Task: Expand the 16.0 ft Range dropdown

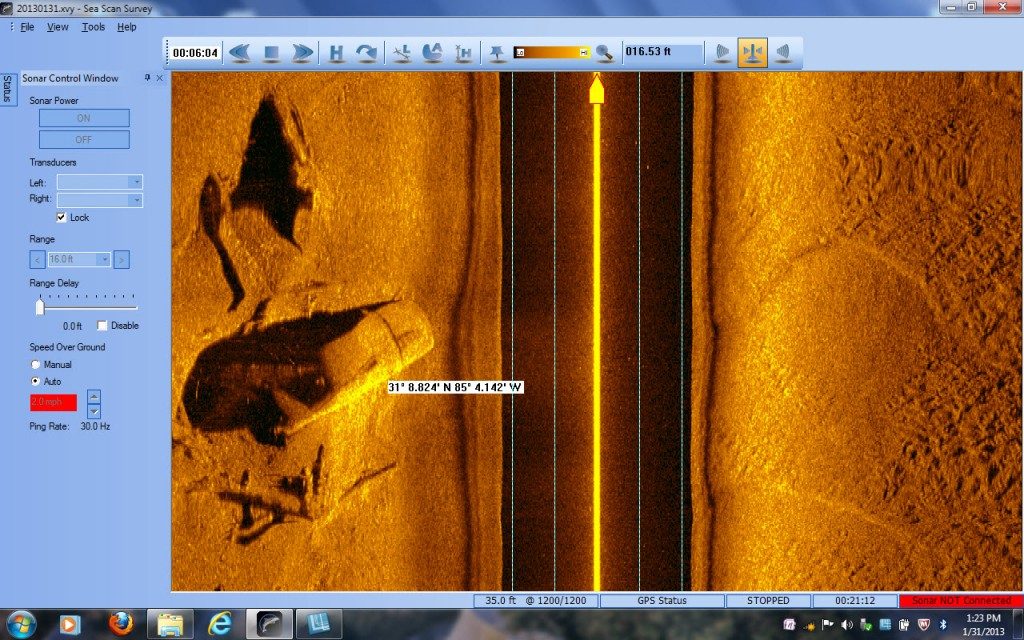Action: [79, 260]
